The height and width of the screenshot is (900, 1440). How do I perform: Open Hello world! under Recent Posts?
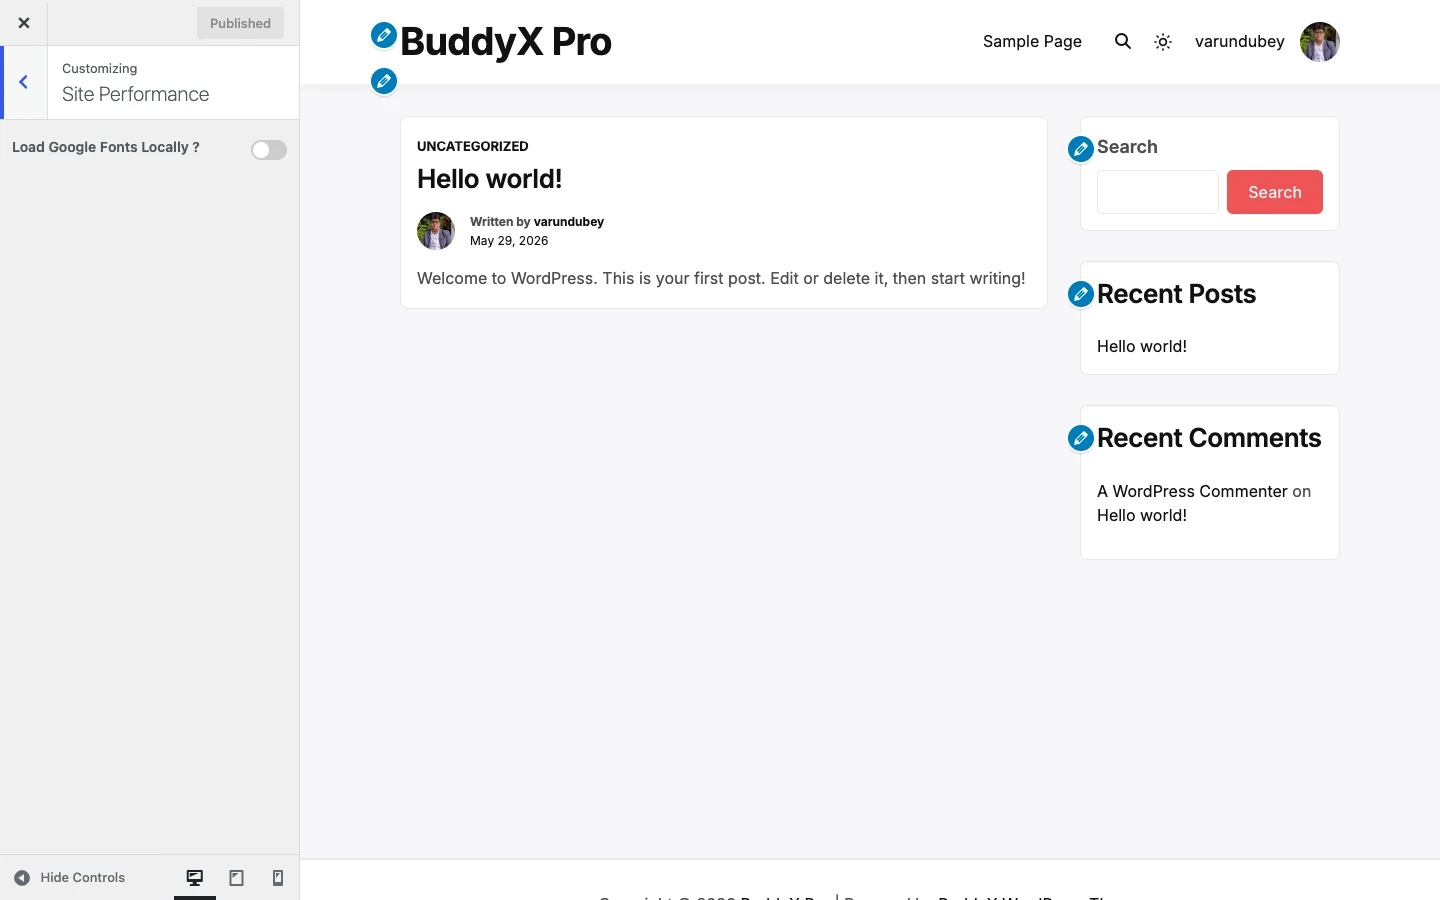[1142, 347]
